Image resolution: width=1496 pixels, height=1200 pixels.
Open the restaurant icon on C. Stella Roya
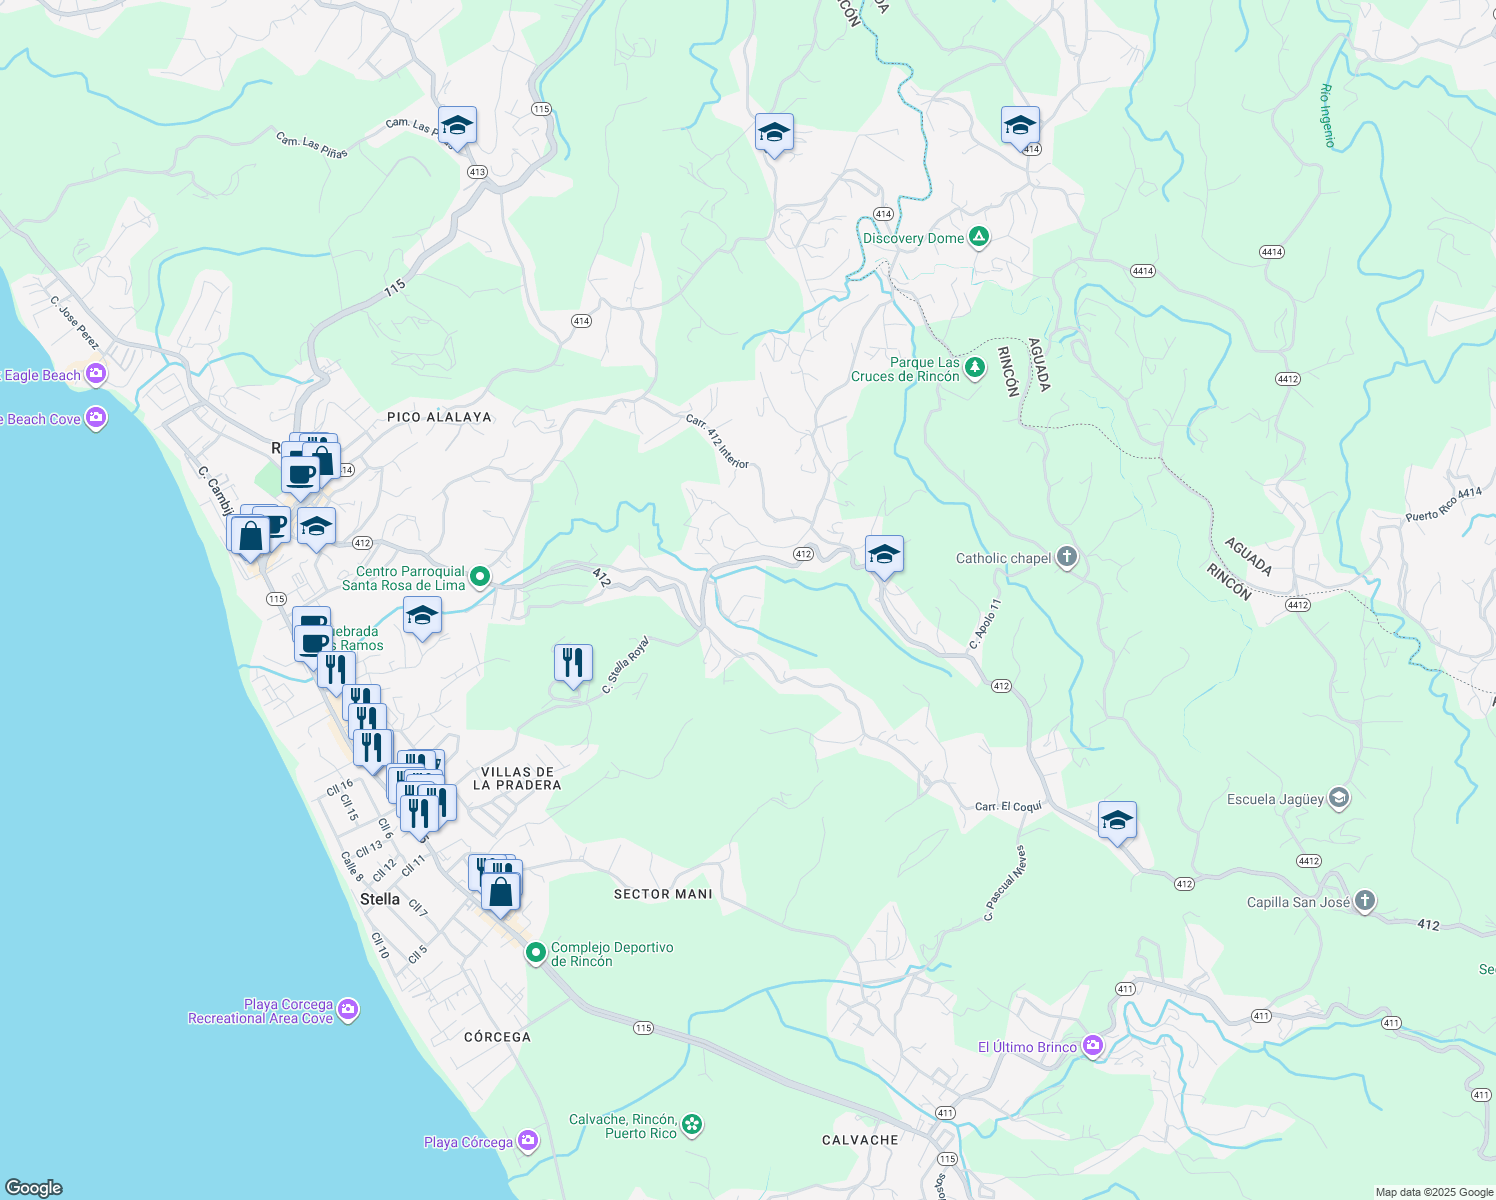coord(573,662)
